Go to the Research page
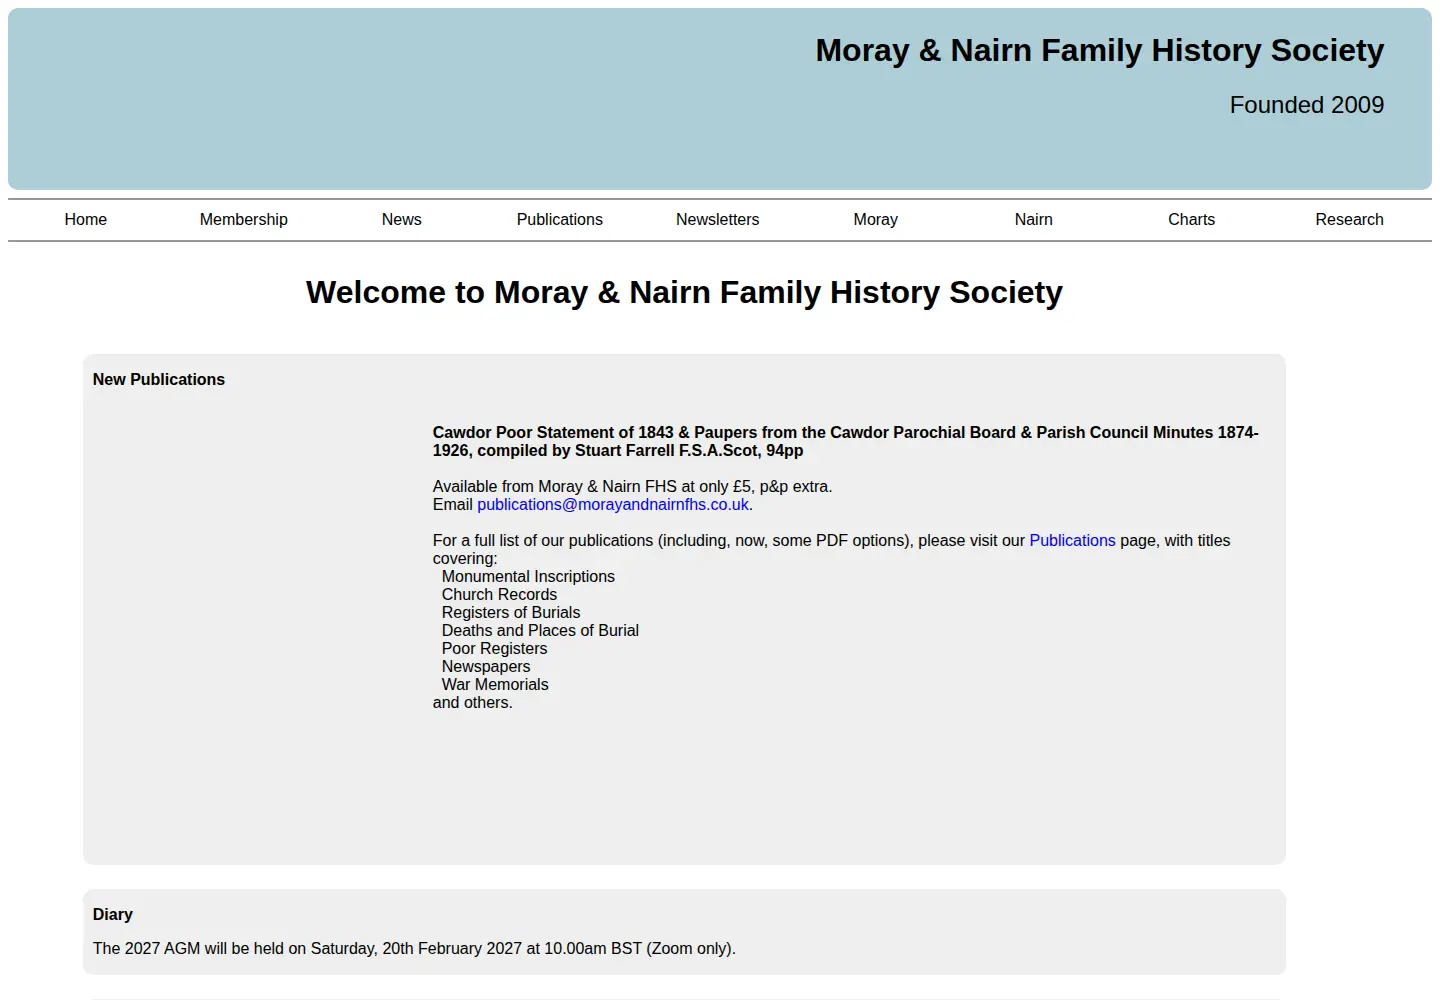 pos(1350,219)
